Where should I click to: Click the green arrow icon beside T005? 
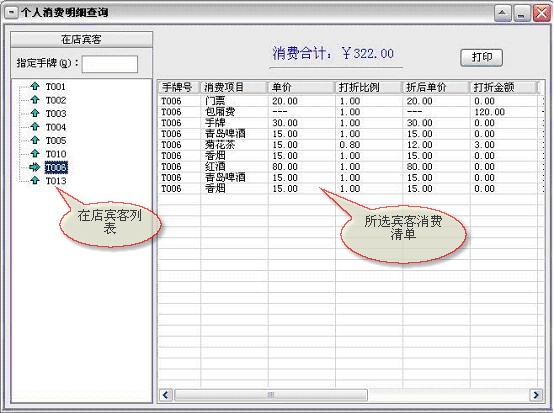35,140
